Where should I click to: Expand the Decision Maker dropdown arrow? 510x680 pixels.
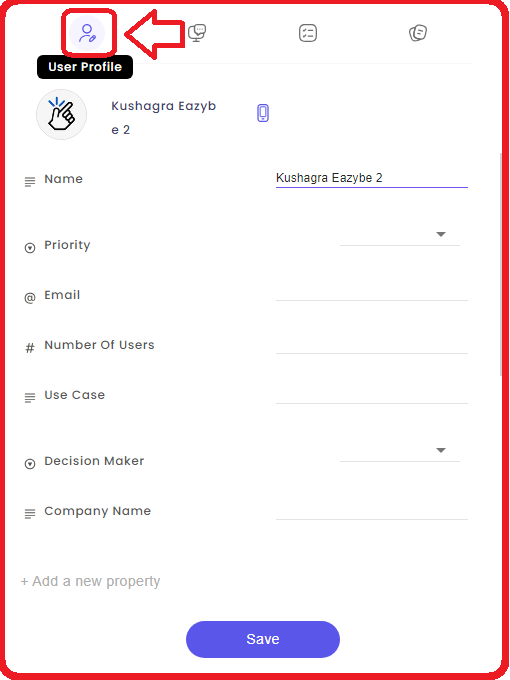(441, 451)
